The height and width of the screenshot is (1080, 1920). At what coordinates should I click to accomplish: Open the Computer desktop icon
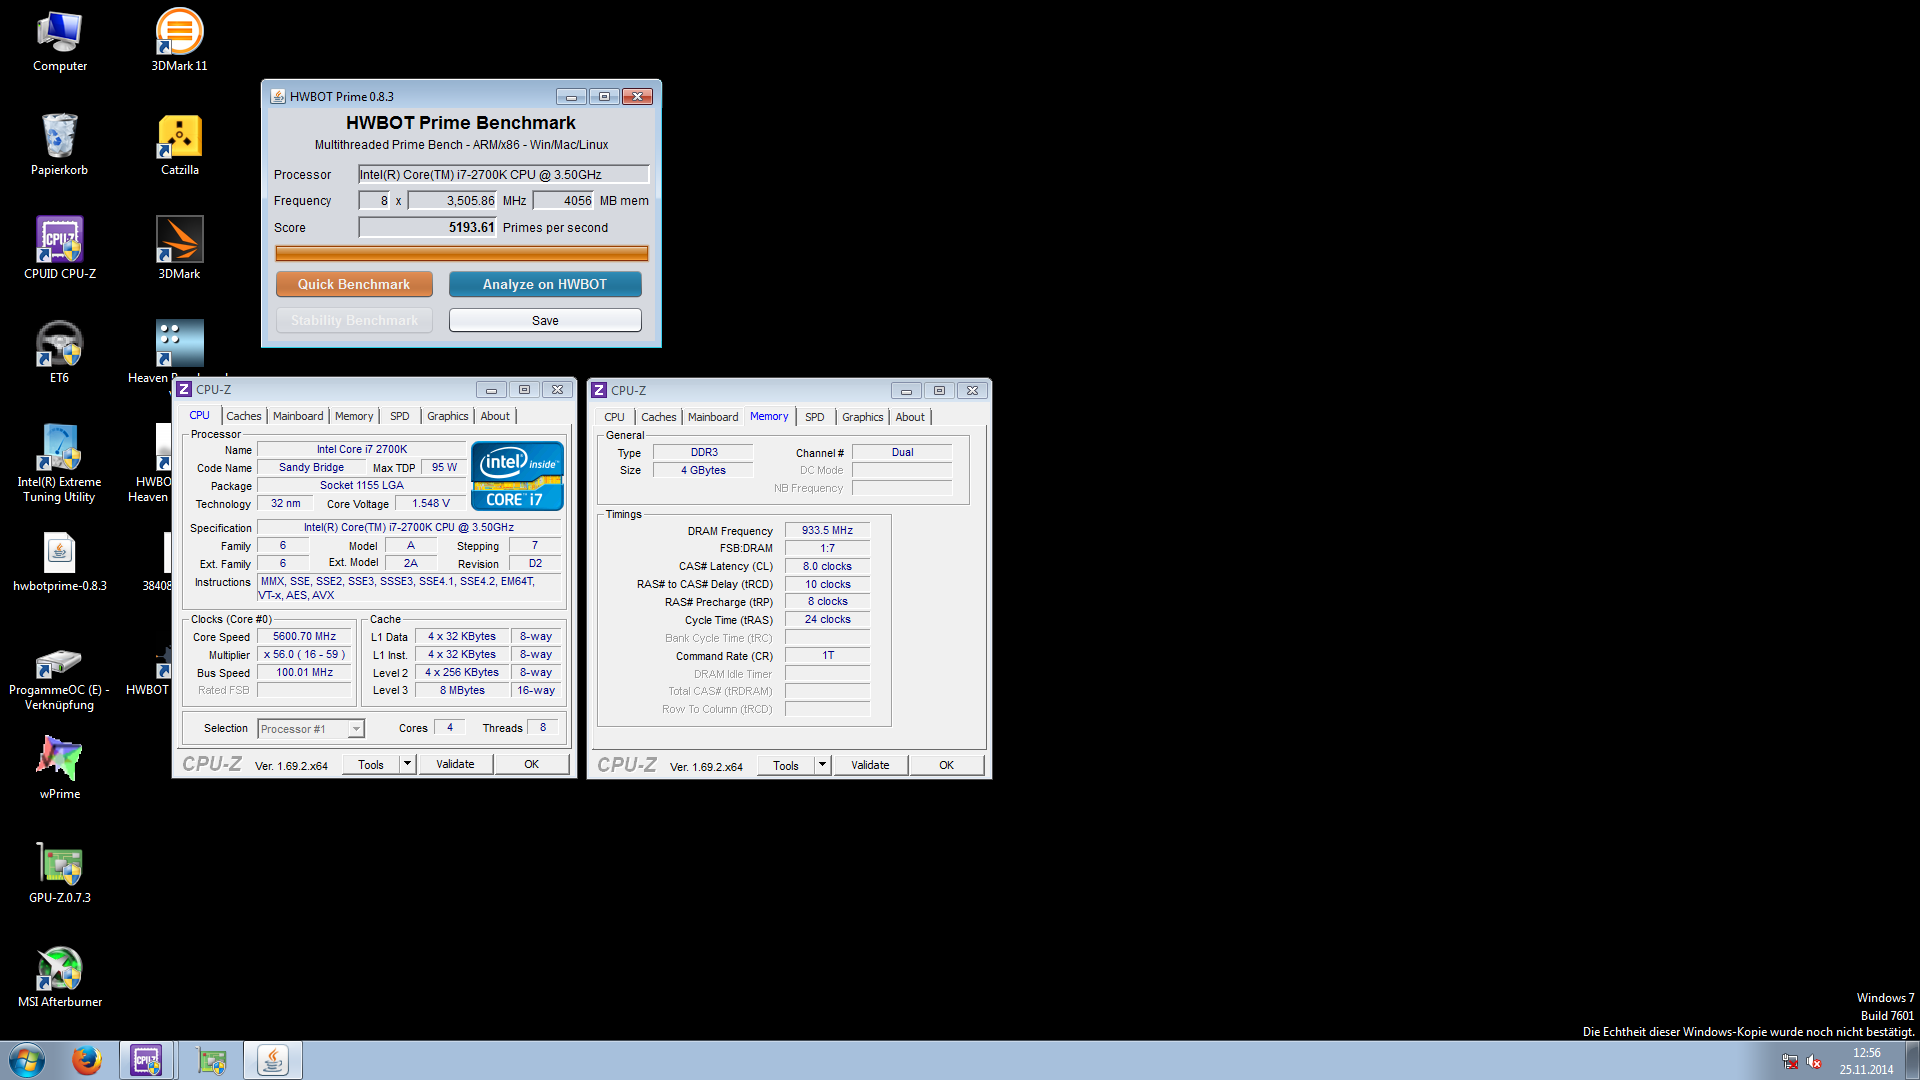60,41
